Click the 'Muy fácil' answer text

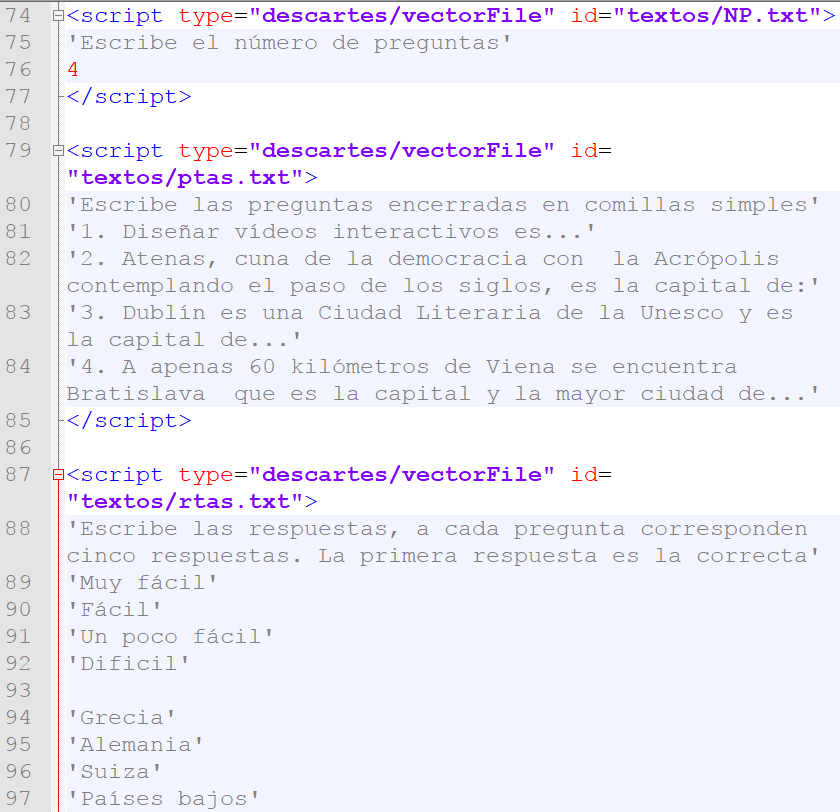(x=142, y=583)
